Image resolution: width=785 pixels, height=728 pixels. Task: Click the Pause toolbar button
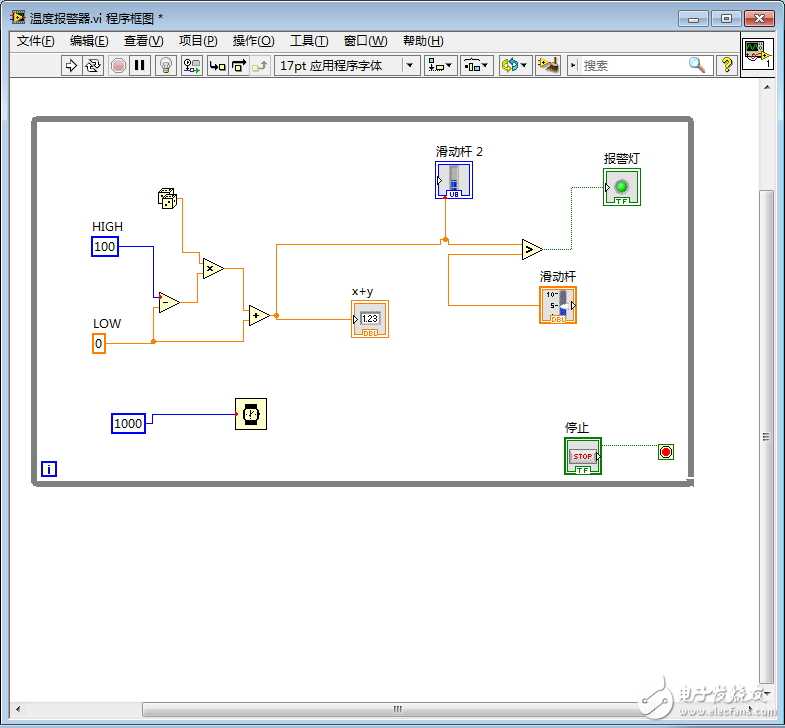point(140,66)
